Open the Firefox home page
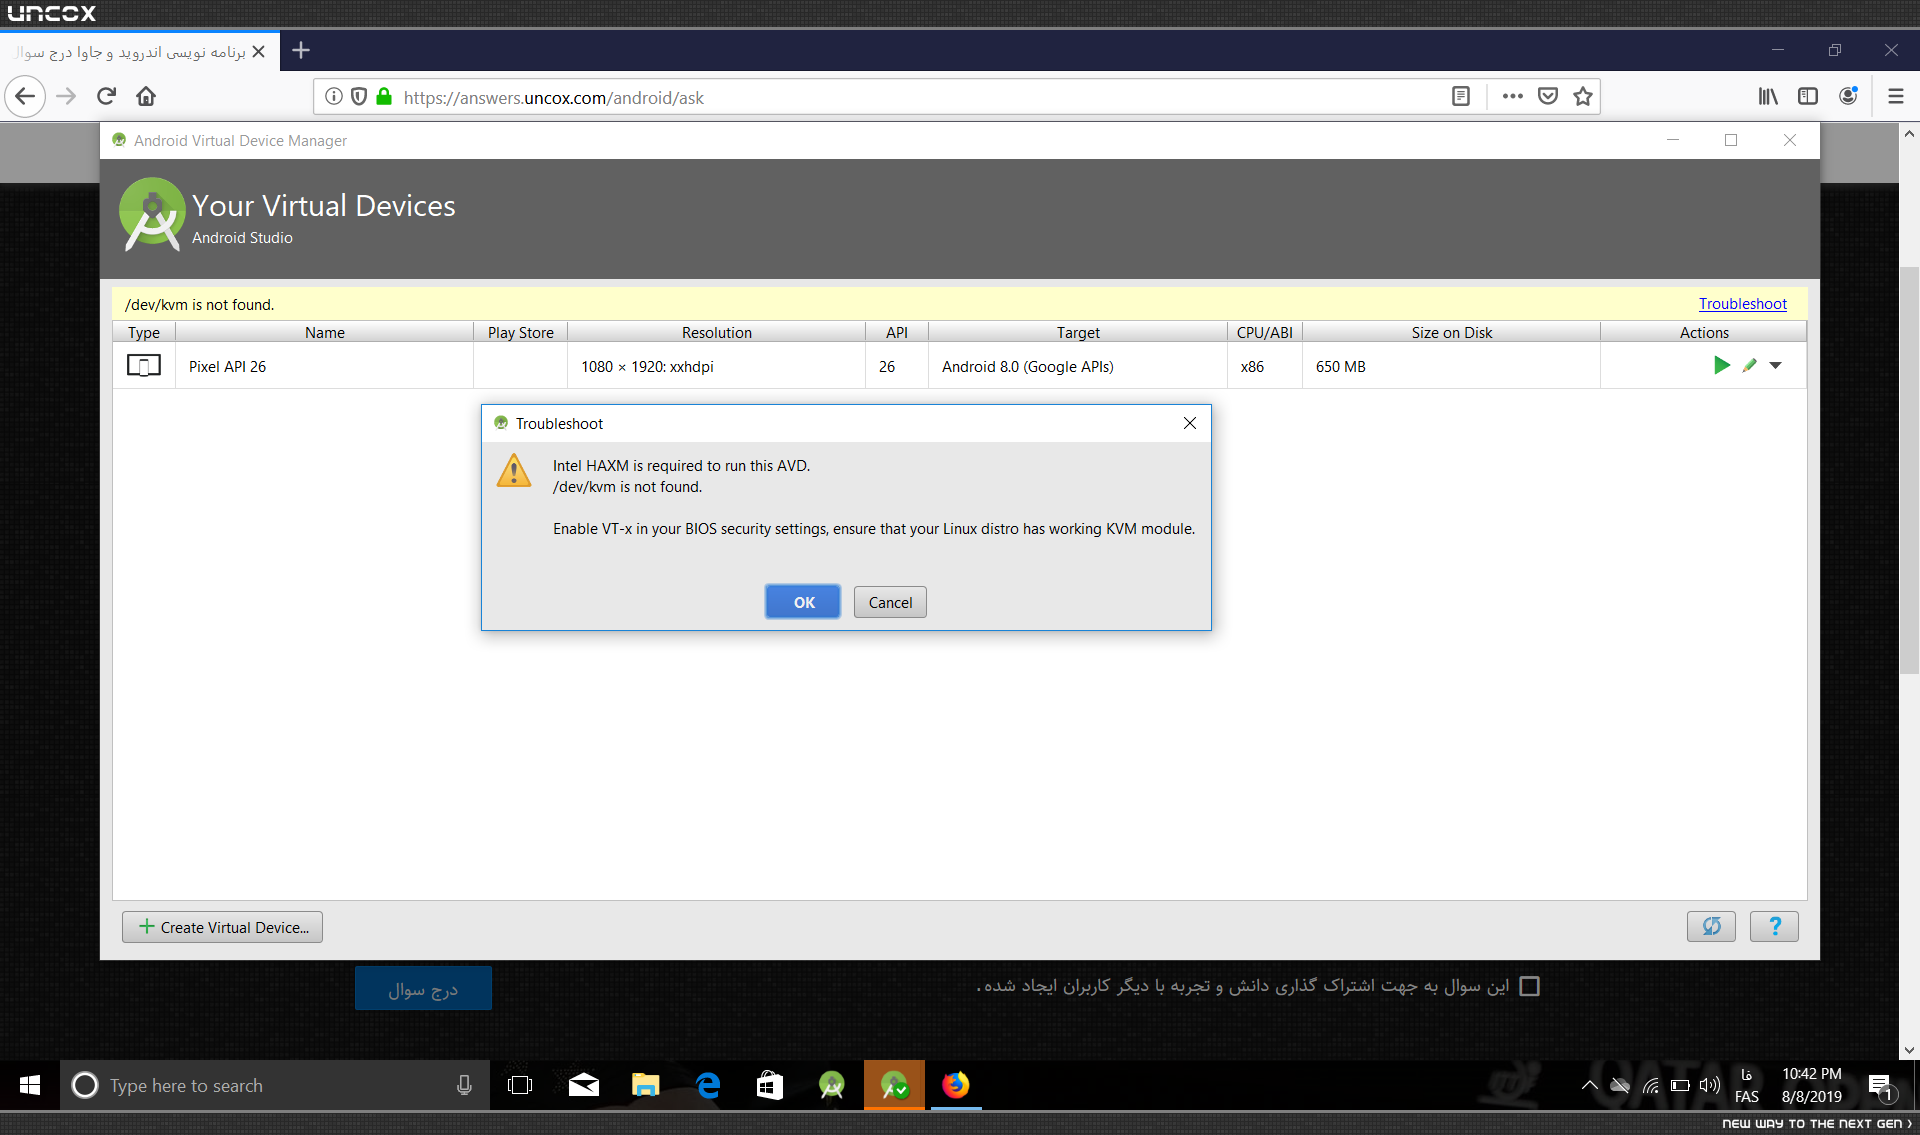The width and height of the screenshot is (1920, 1135). (146, 97)
